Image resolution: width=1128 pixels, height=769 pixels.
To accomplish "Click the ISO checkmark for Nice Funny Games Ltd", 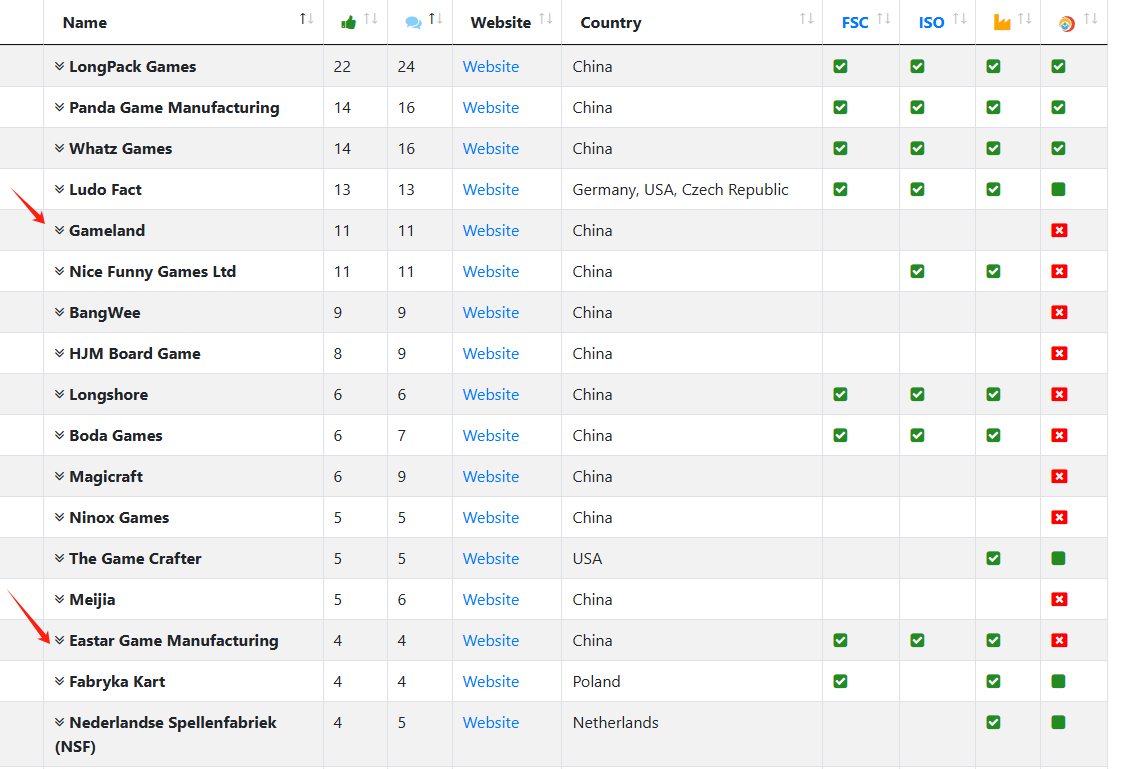I will click(x=917, y=271).
